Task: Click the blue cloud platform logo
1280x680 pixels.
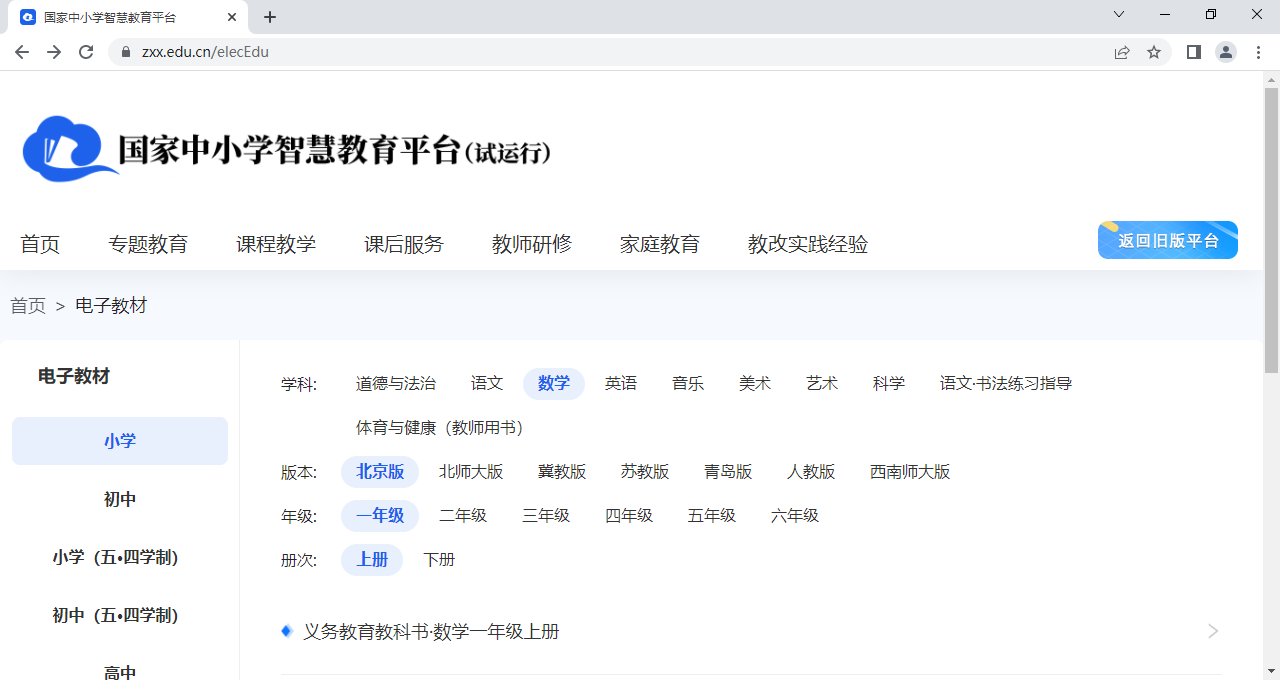Action: [x=70, y=148]
